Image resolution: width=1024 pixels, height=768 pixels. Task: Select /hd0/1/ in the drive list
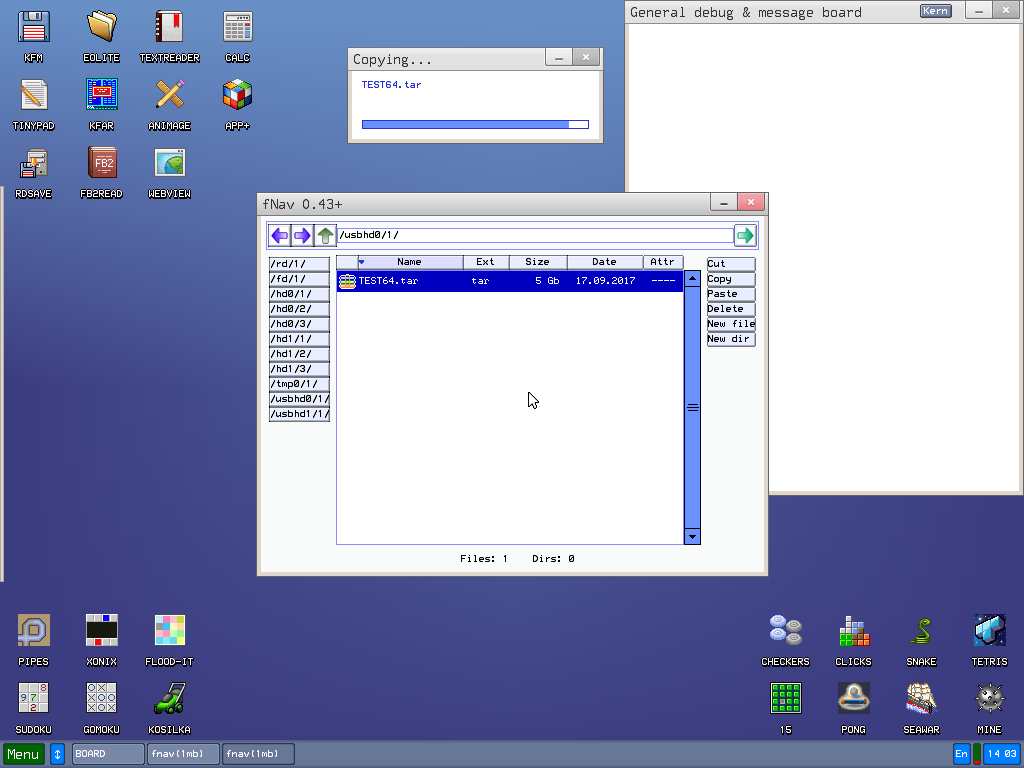click(x=299, y=294)
